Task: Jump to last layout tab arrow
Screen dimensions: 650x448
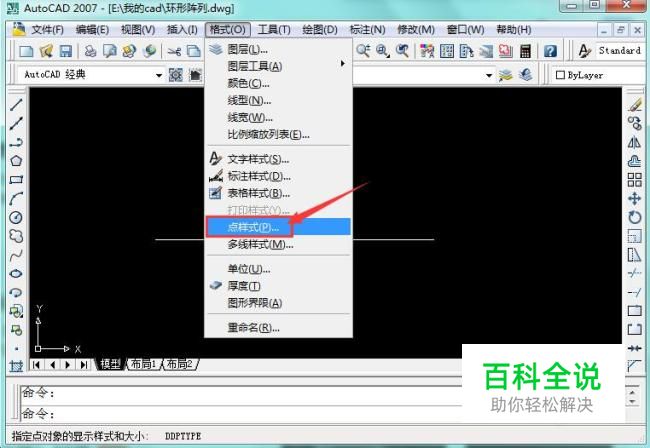Action: [84, 365]
